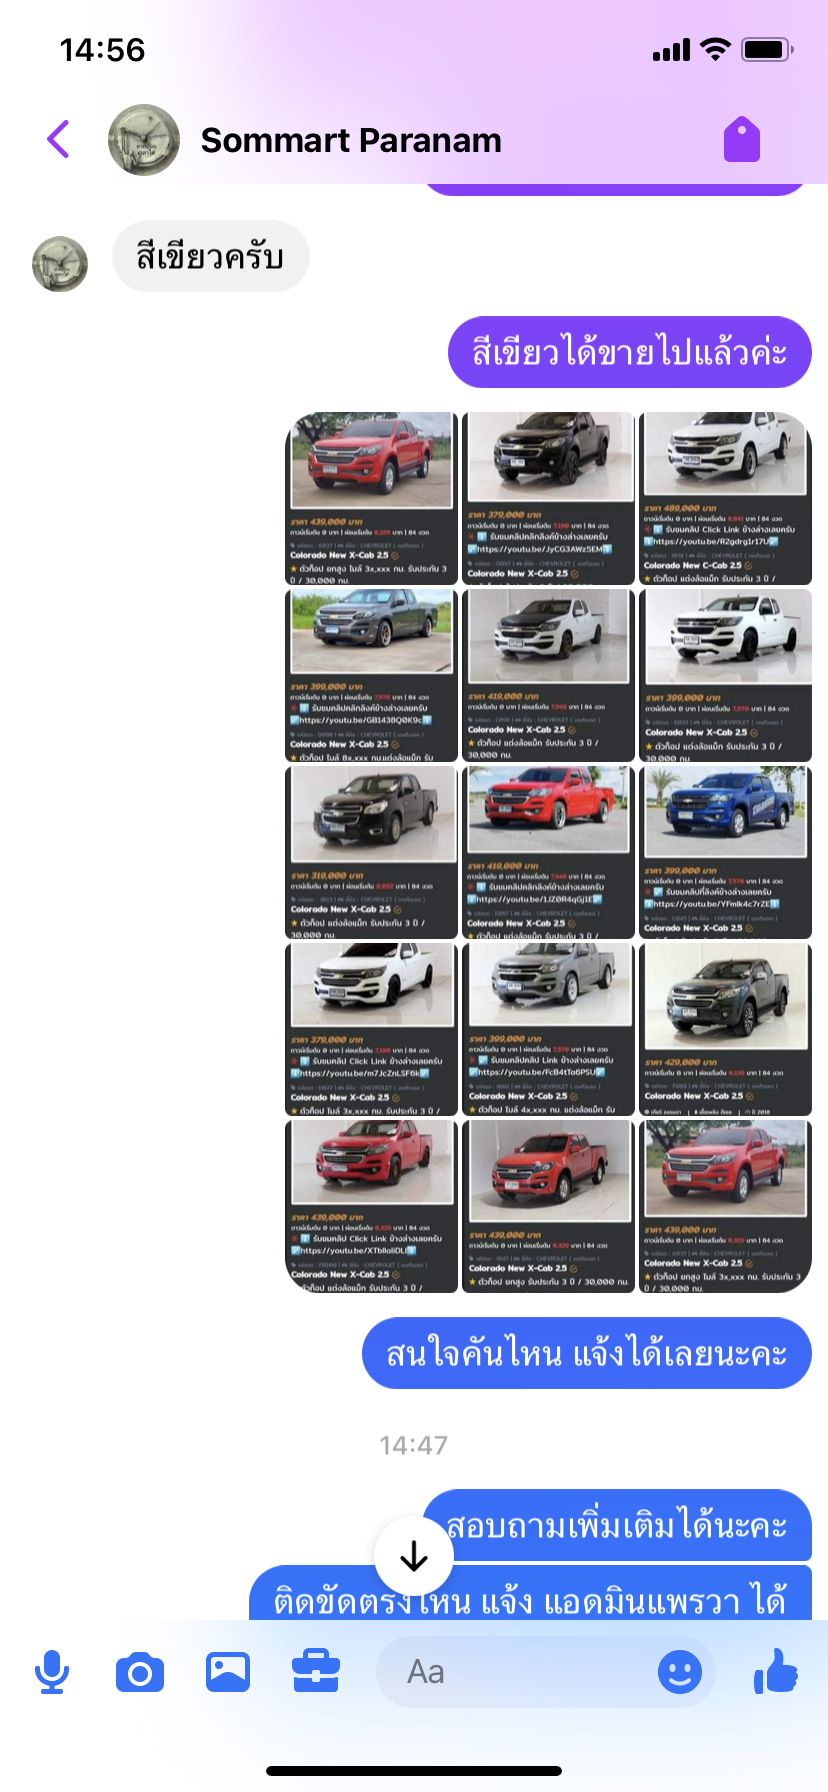Open black truck image priced 379,000
Image resolution: width=828 pixels, height=1792 pixels.
click(x=548, y=498)
